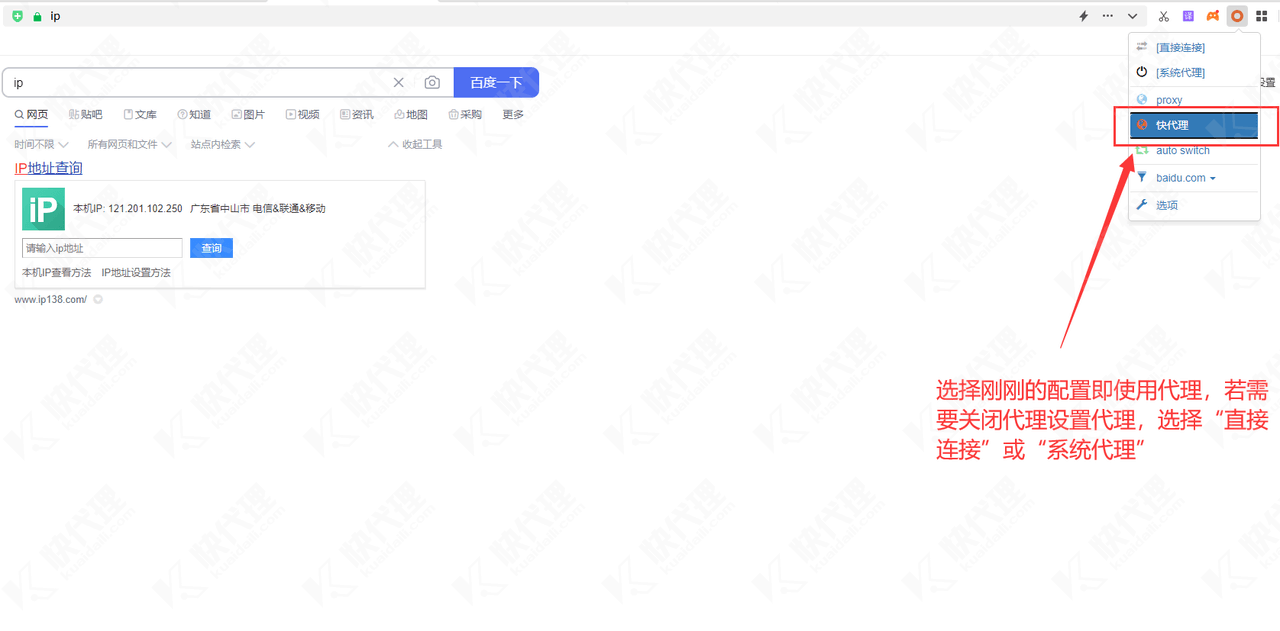1280x631 pixels.
Task: Open the IP地址查询 result link
Action: (x=48, y=168)
